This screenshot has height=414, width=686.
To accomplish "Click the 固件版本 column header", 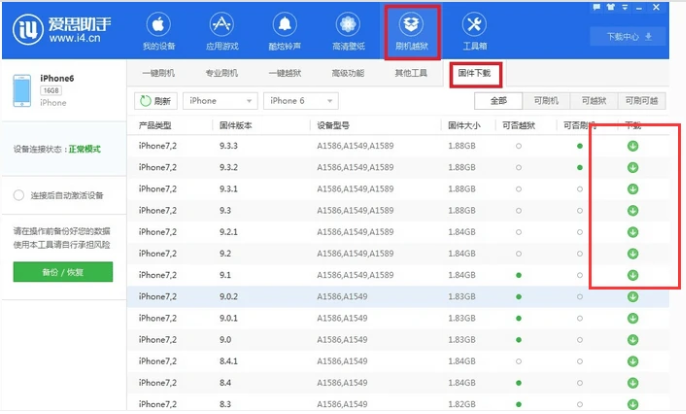I will click(x=235, y=126).
